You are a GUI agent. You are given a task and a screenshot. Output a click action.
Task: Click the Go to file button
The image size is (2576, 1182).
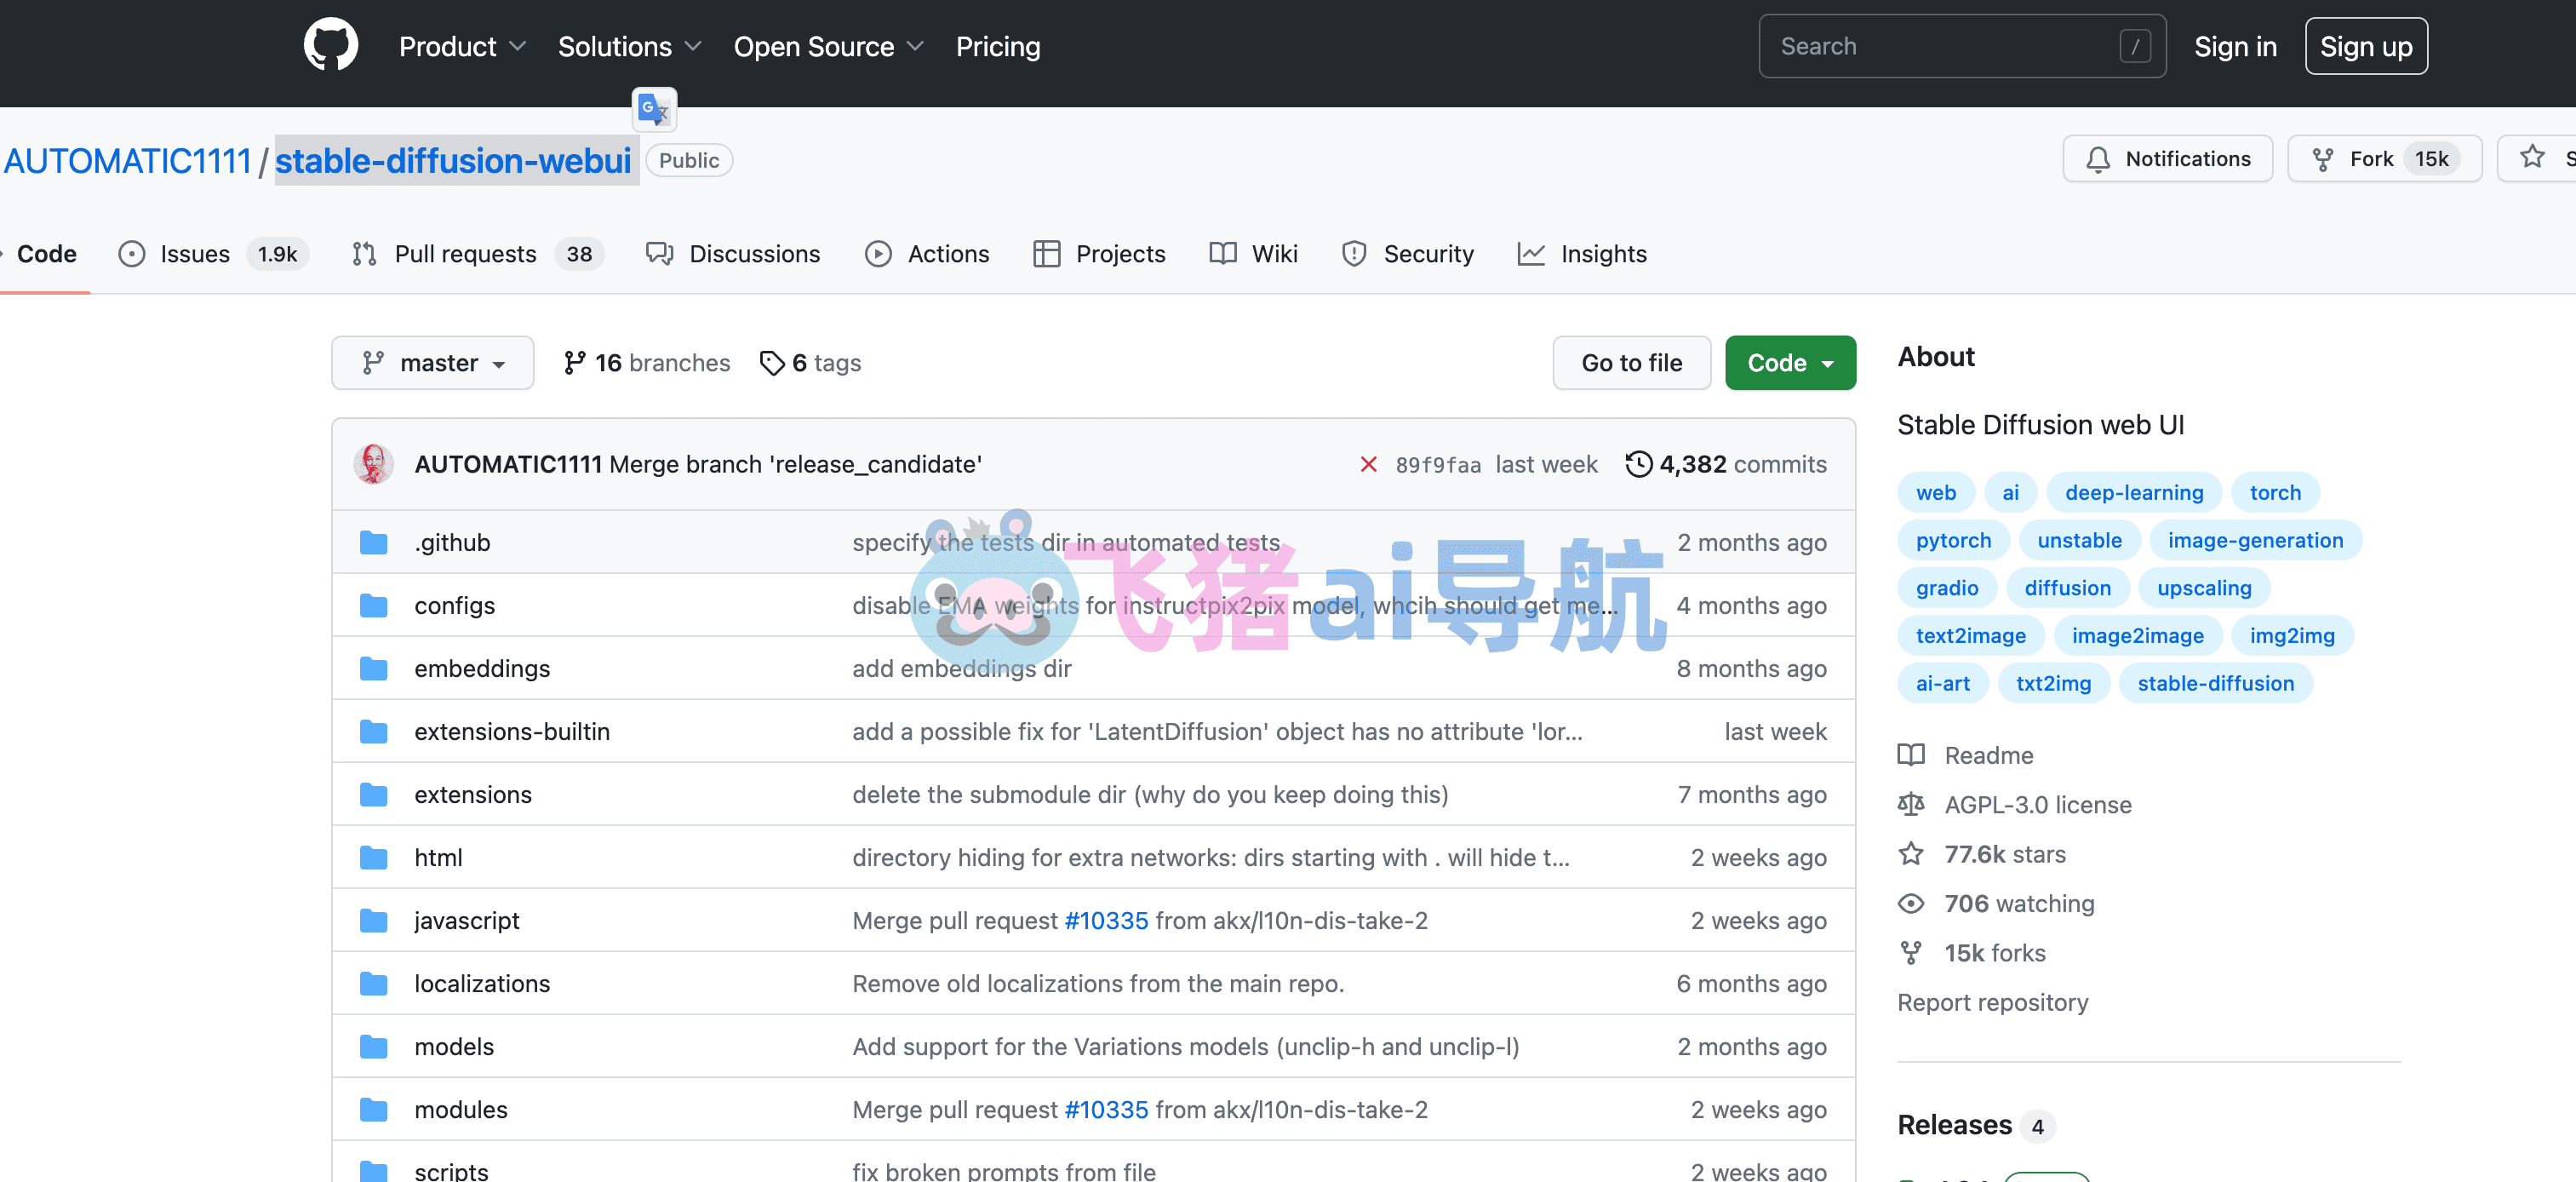click(1630, 363)
